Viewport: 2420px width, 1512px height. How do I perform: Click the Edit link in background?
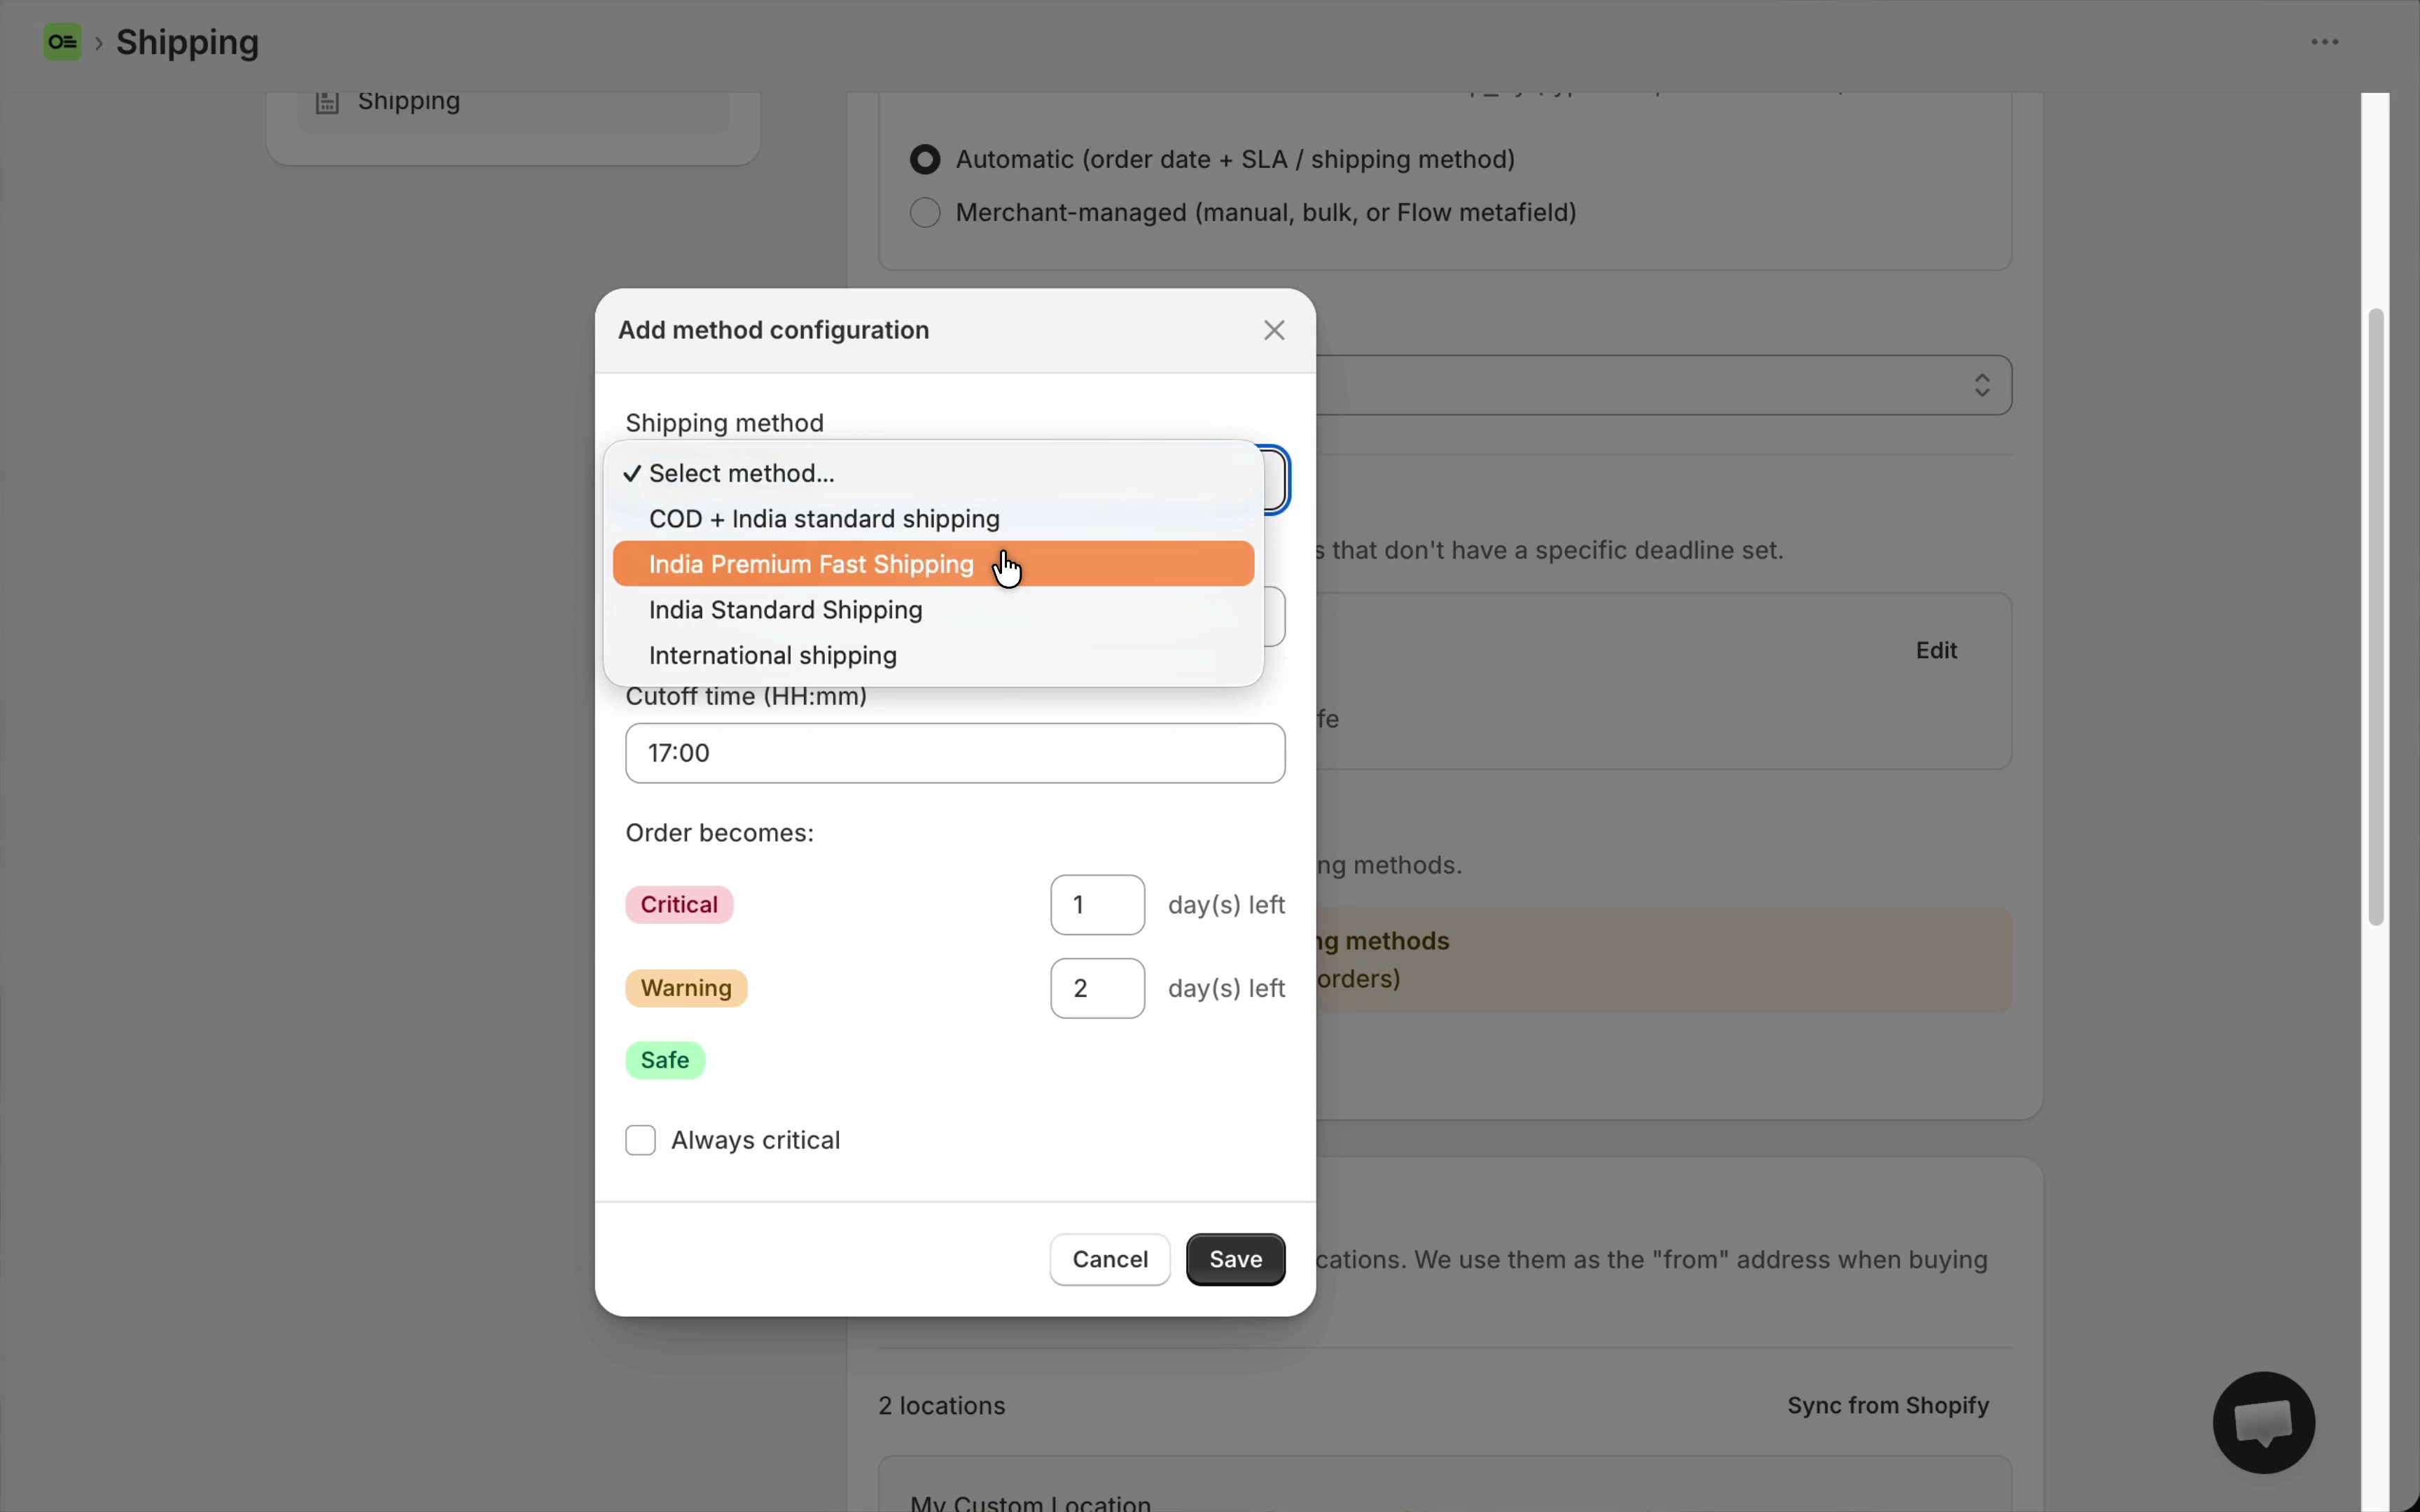1936,650
